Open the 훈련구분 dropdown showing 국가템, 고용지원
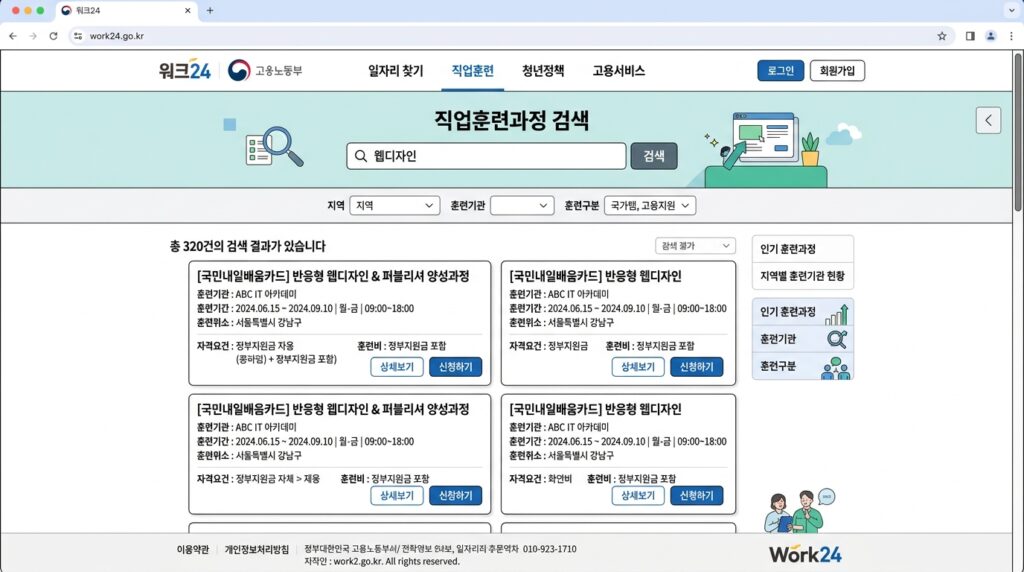The height and width of the screenshot is (572, 1024). tap(650, 206)
